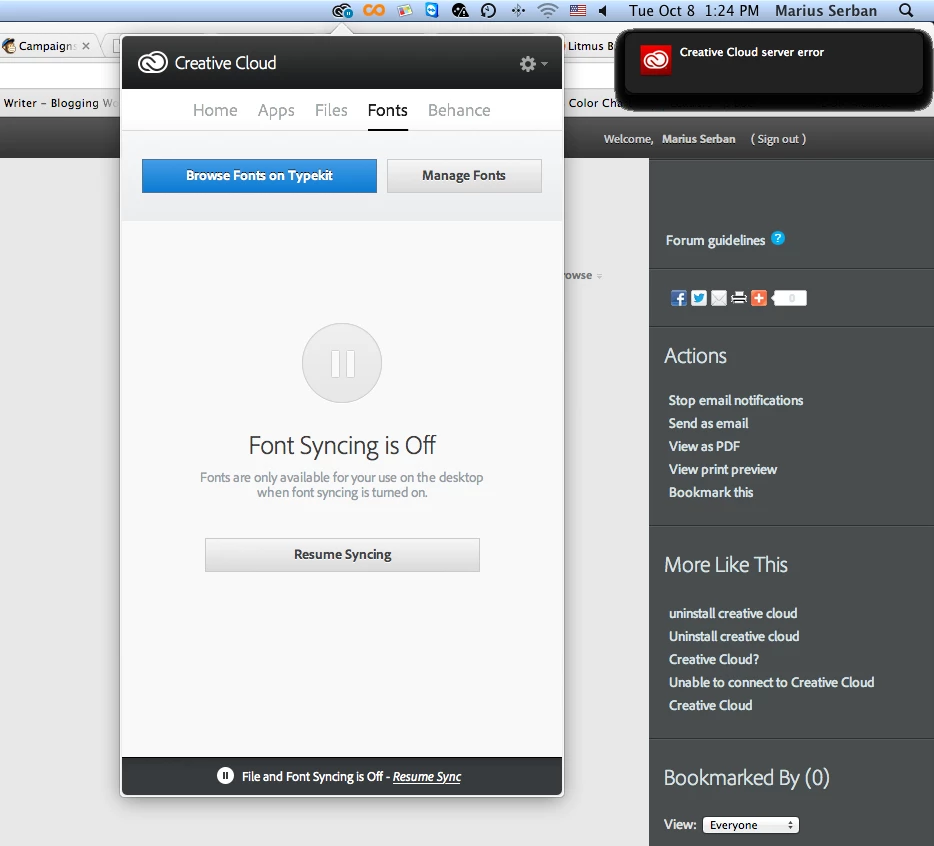Click the Creative Cloud menu bar icon
Viewport: 934px width, 846px height.
(x=343, y=11)
